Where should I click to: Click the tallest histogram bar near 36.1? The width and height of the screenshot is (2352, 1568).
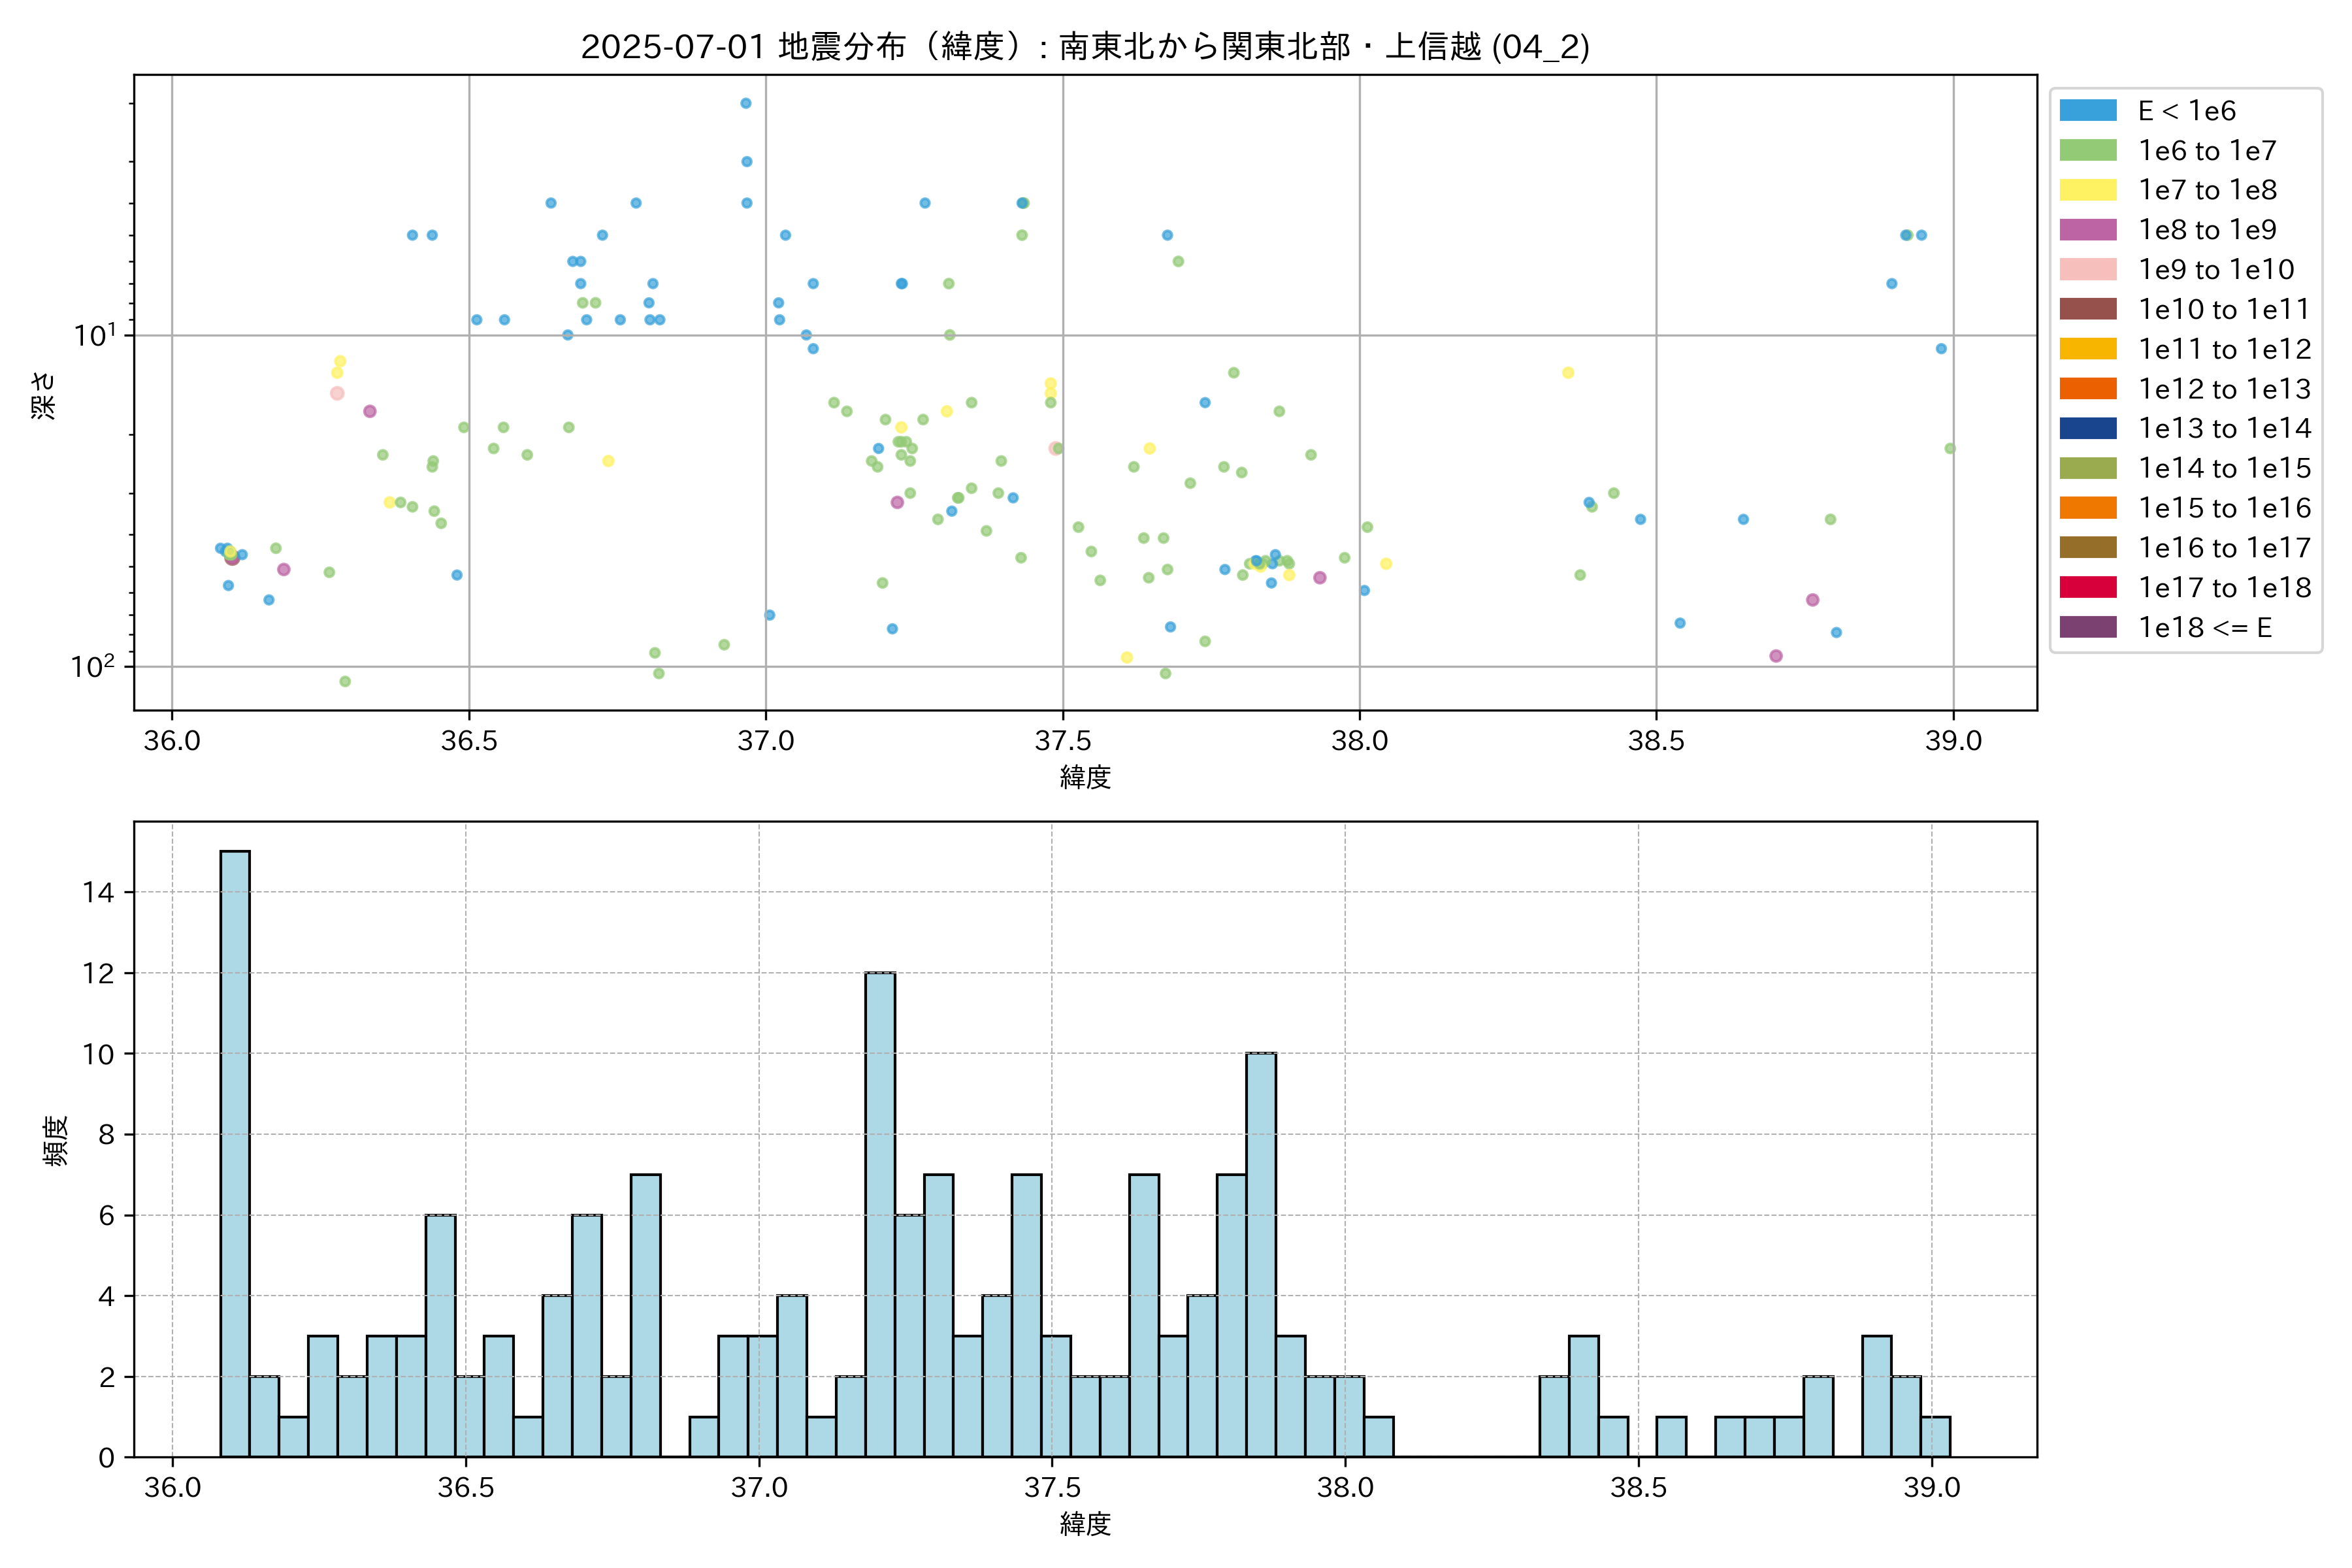(235, 1153)
